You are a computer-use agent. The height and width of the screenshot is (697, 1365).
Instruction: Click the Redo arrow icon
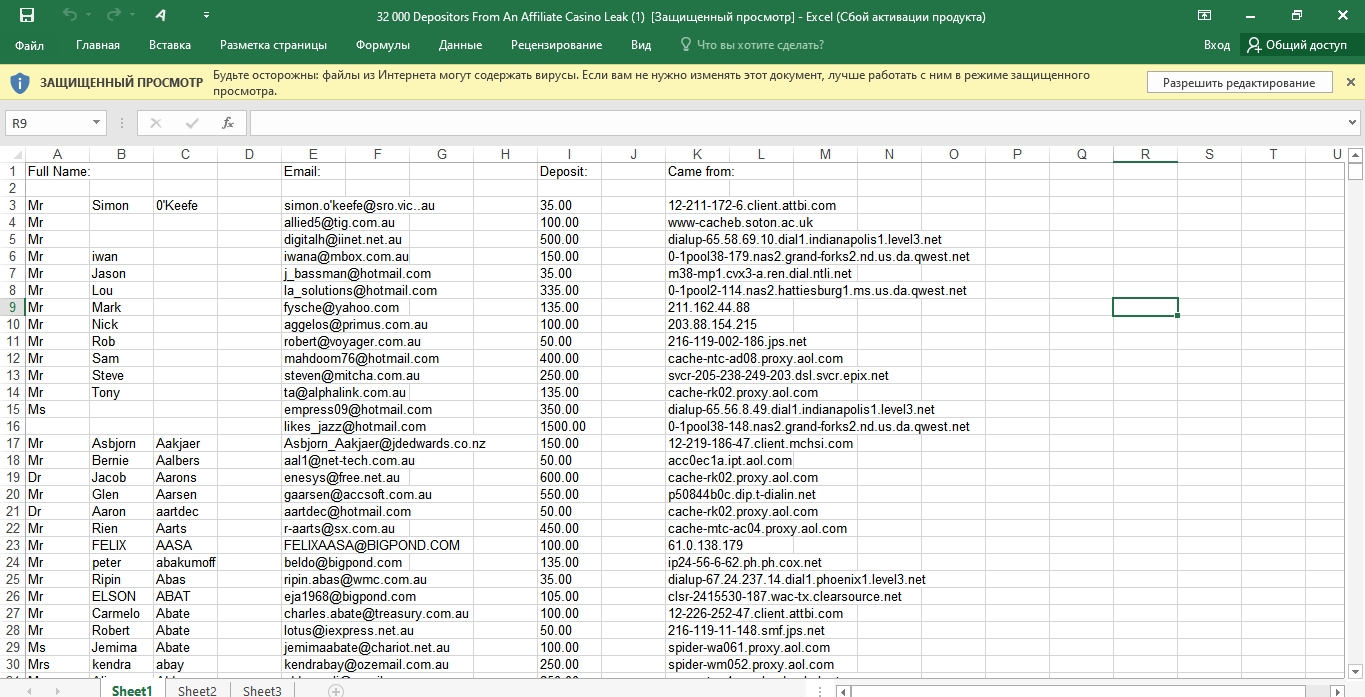113,16
